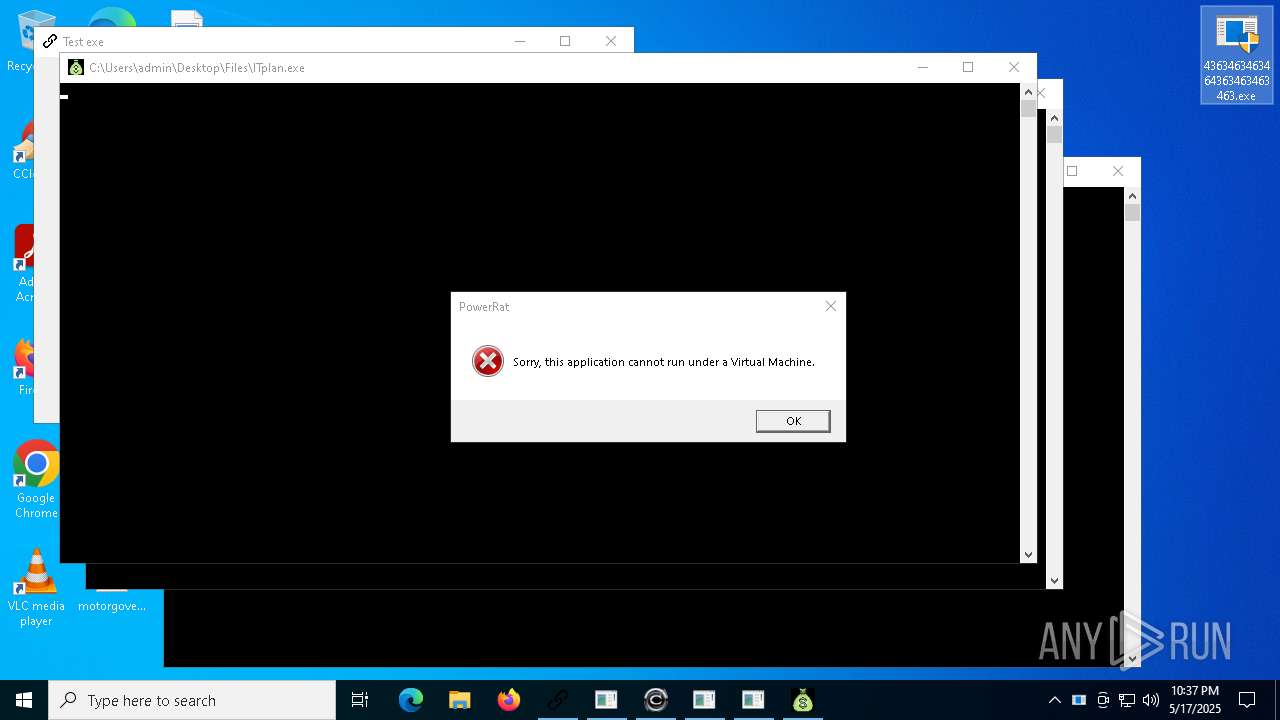Close the rearmost console window
Screen dimensions: 1280x720
click(1118, 171)
